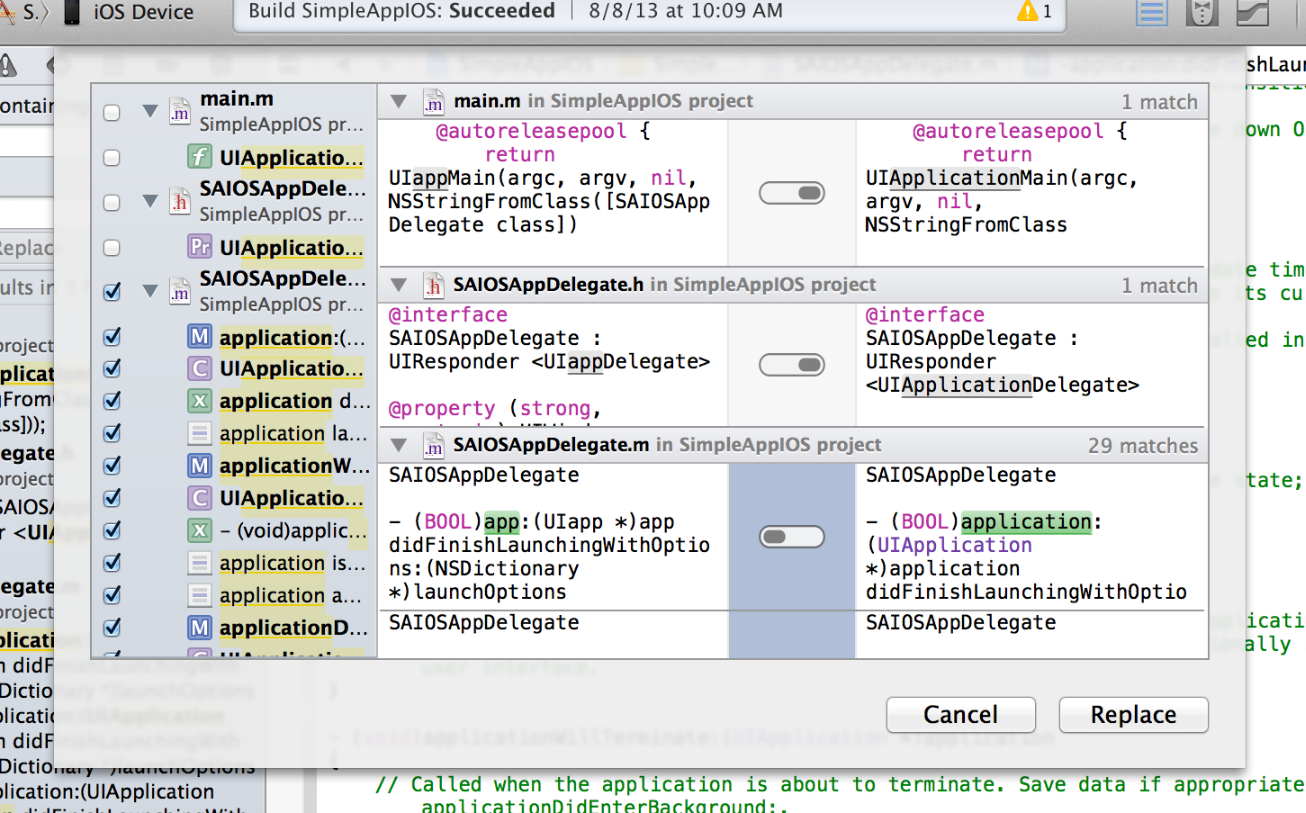Select the 'application a...' result row
Screen dimensions: 1306x813
[x=234, y=595]
